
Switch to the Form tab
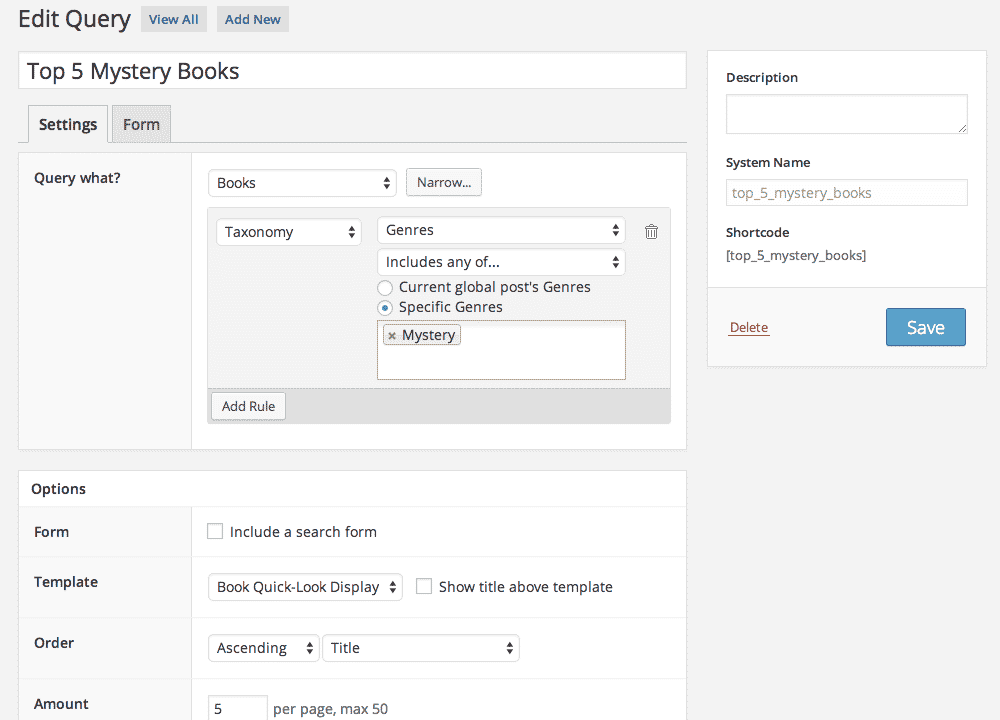142,124
